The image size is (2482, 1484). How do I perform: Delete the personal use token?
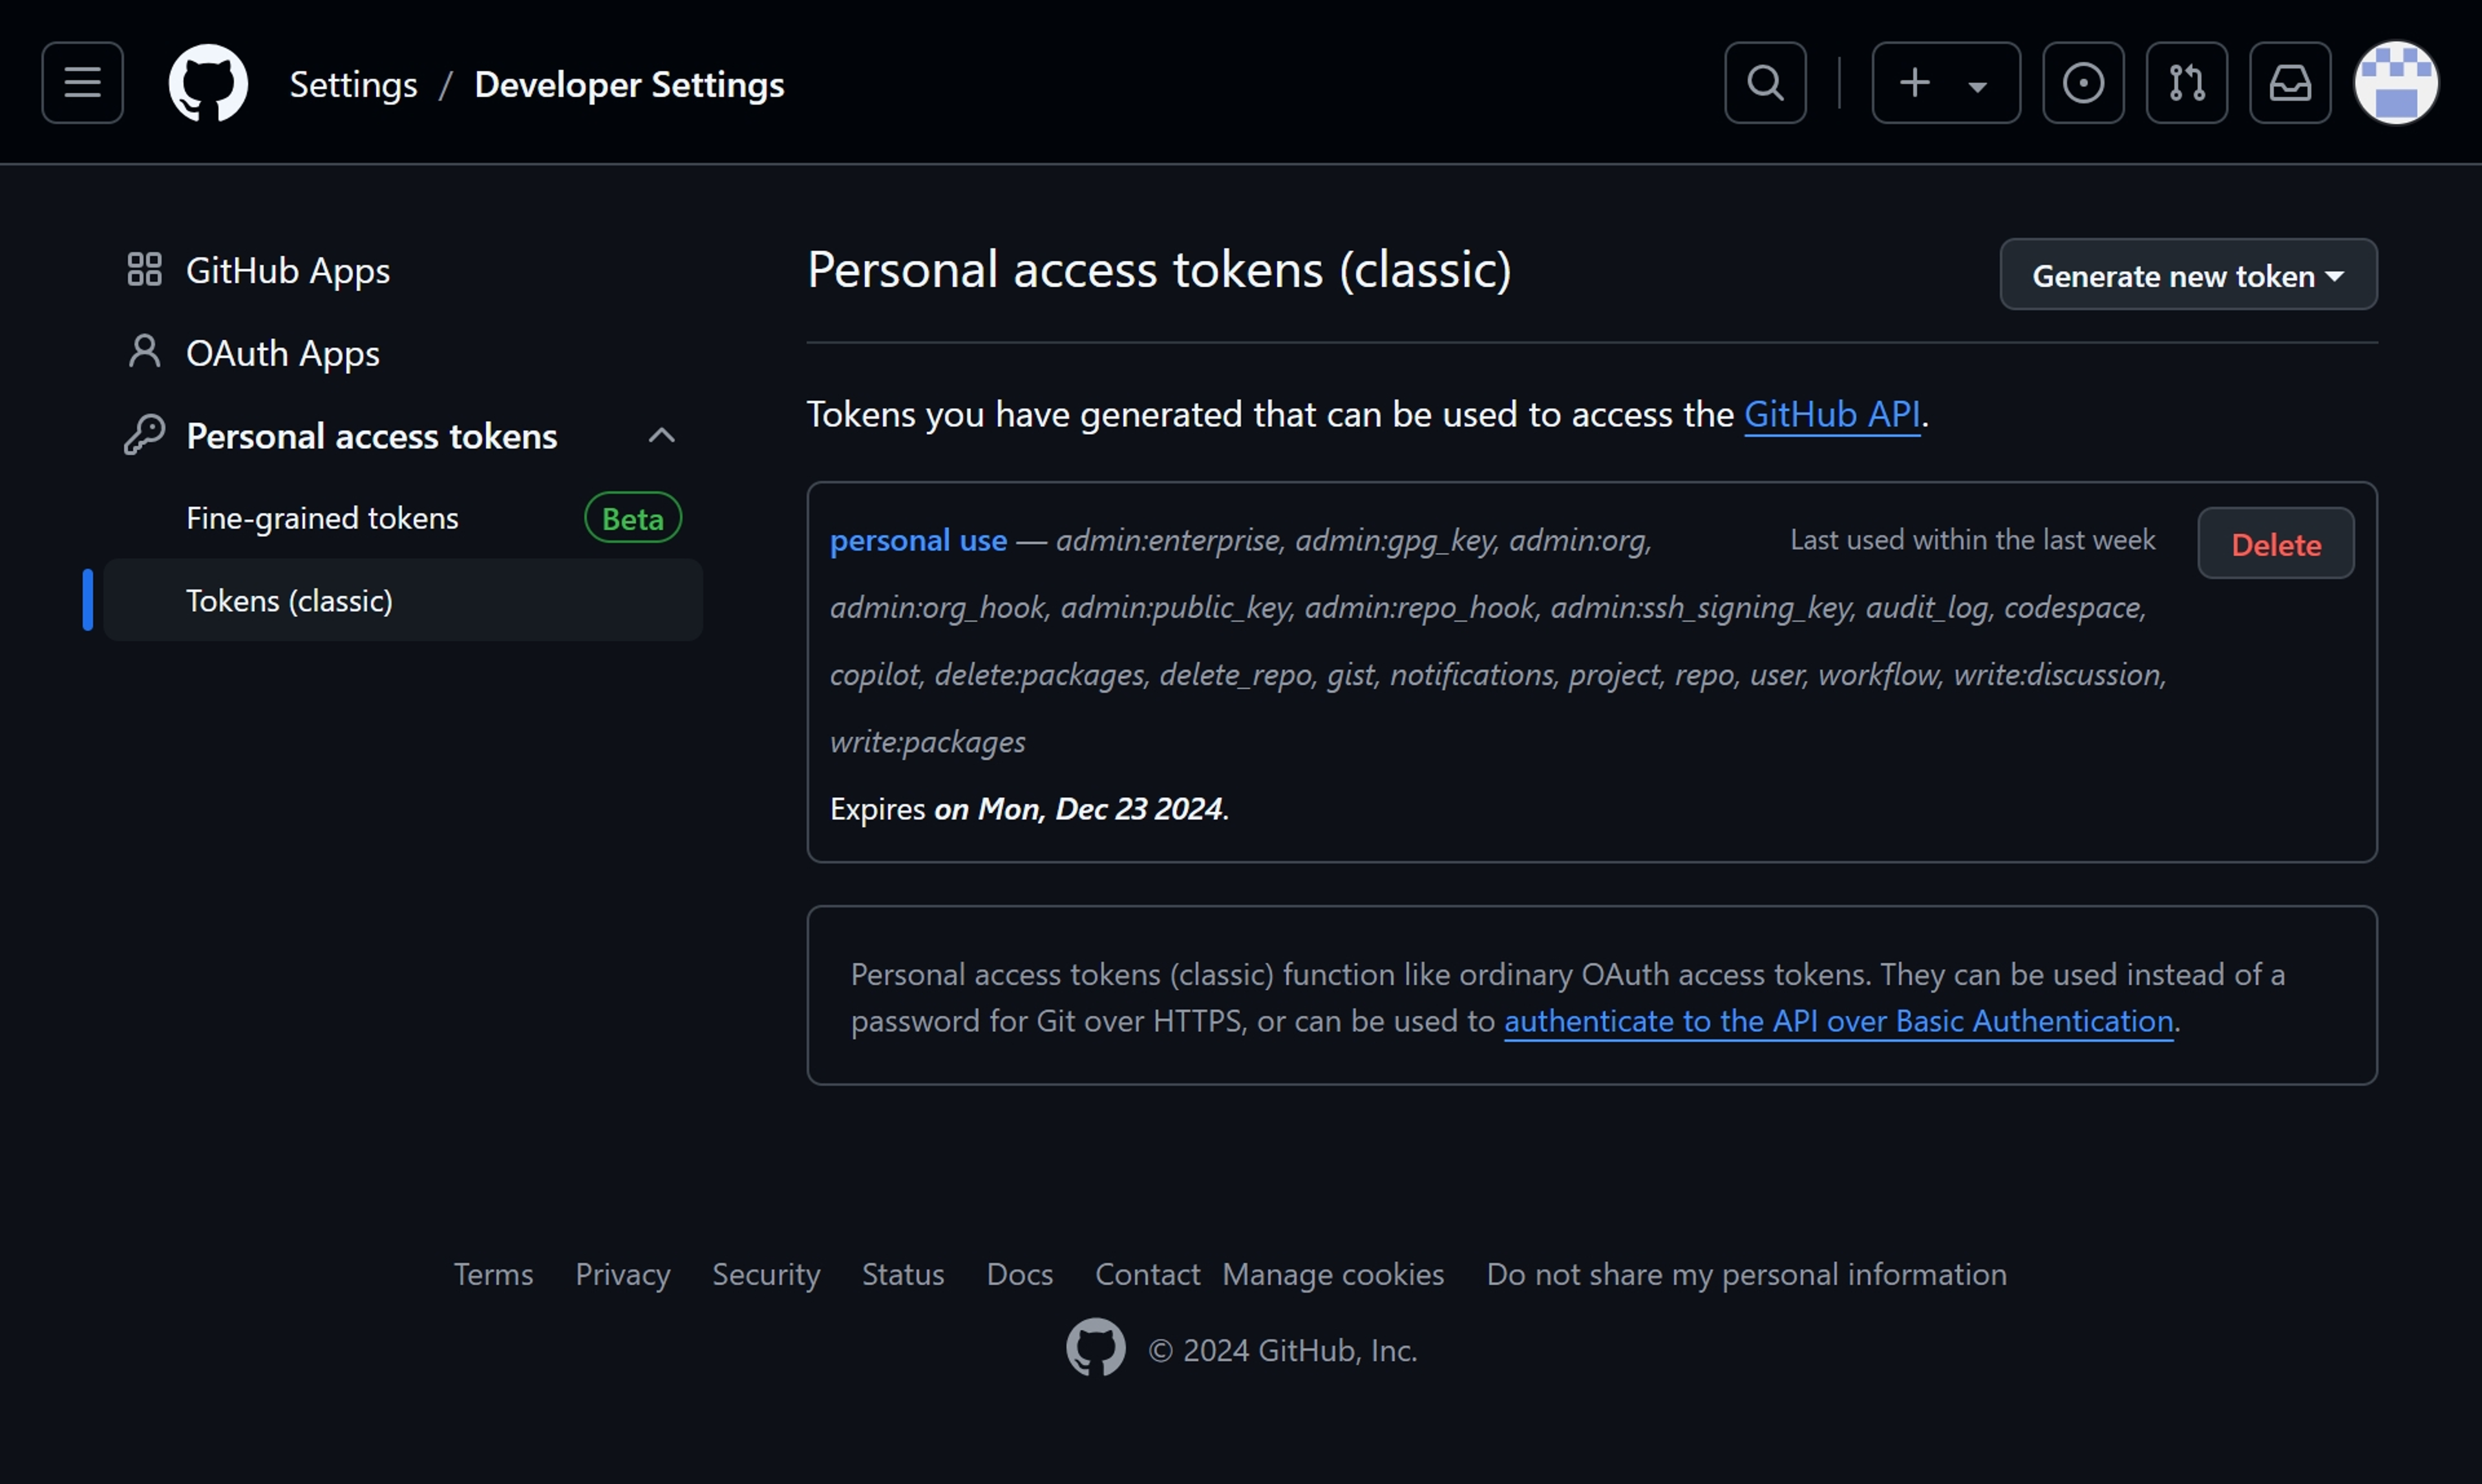click(x=2275, y=544)
